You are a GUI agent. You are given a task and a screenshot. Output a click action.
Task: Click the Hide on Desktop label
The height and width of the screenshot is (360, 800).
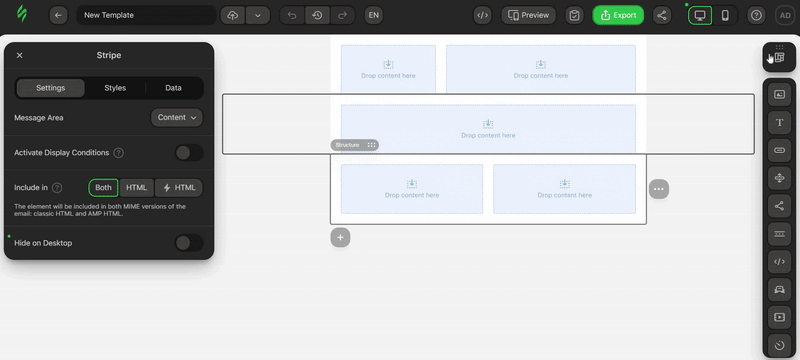(x=43, y=243)
